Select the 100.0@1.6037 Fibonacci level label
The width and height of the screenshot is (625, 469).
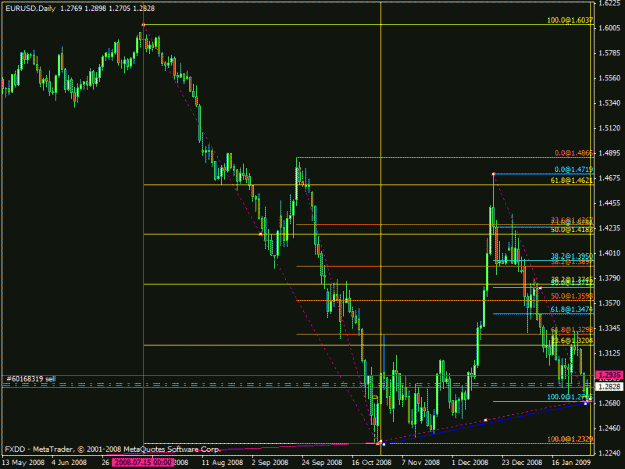click(x=570, y=20)
